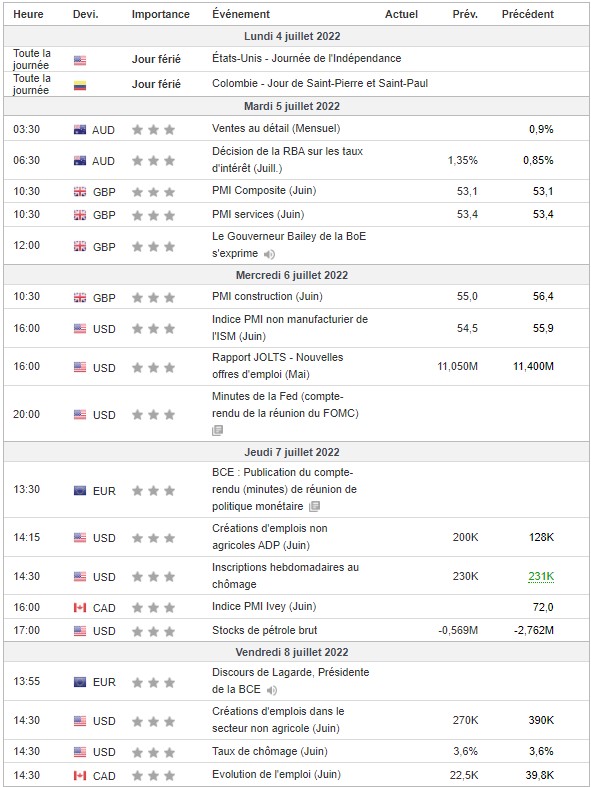The width and height of the screenshot is (591, 787).
Task: Click the importance stars in Taux de chômage row
Action: point(154,752)
